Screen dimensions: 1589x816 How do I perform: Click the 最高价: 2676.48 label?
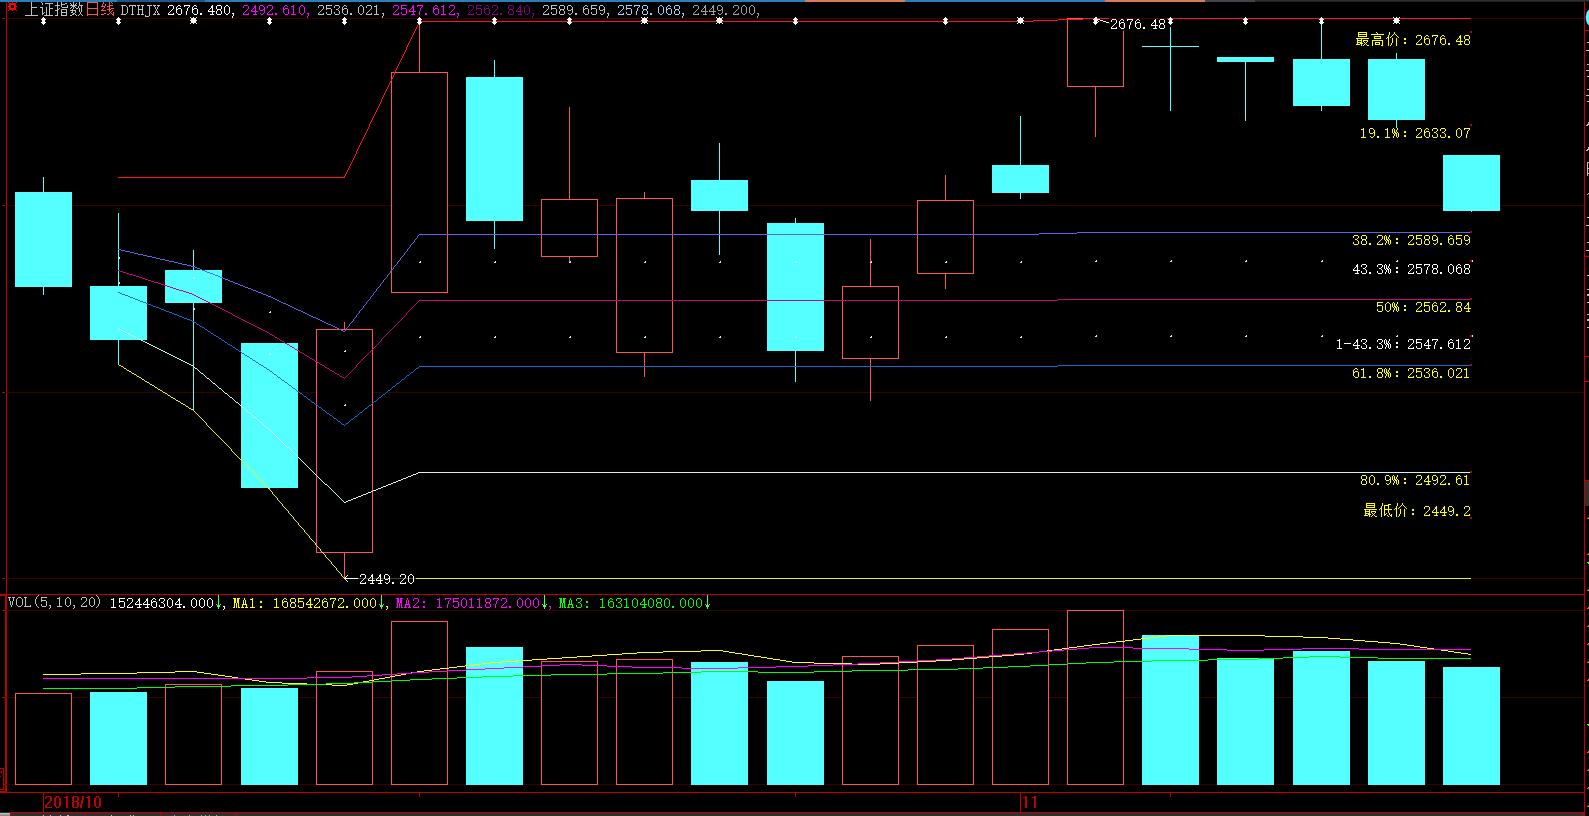(1412, 40)
